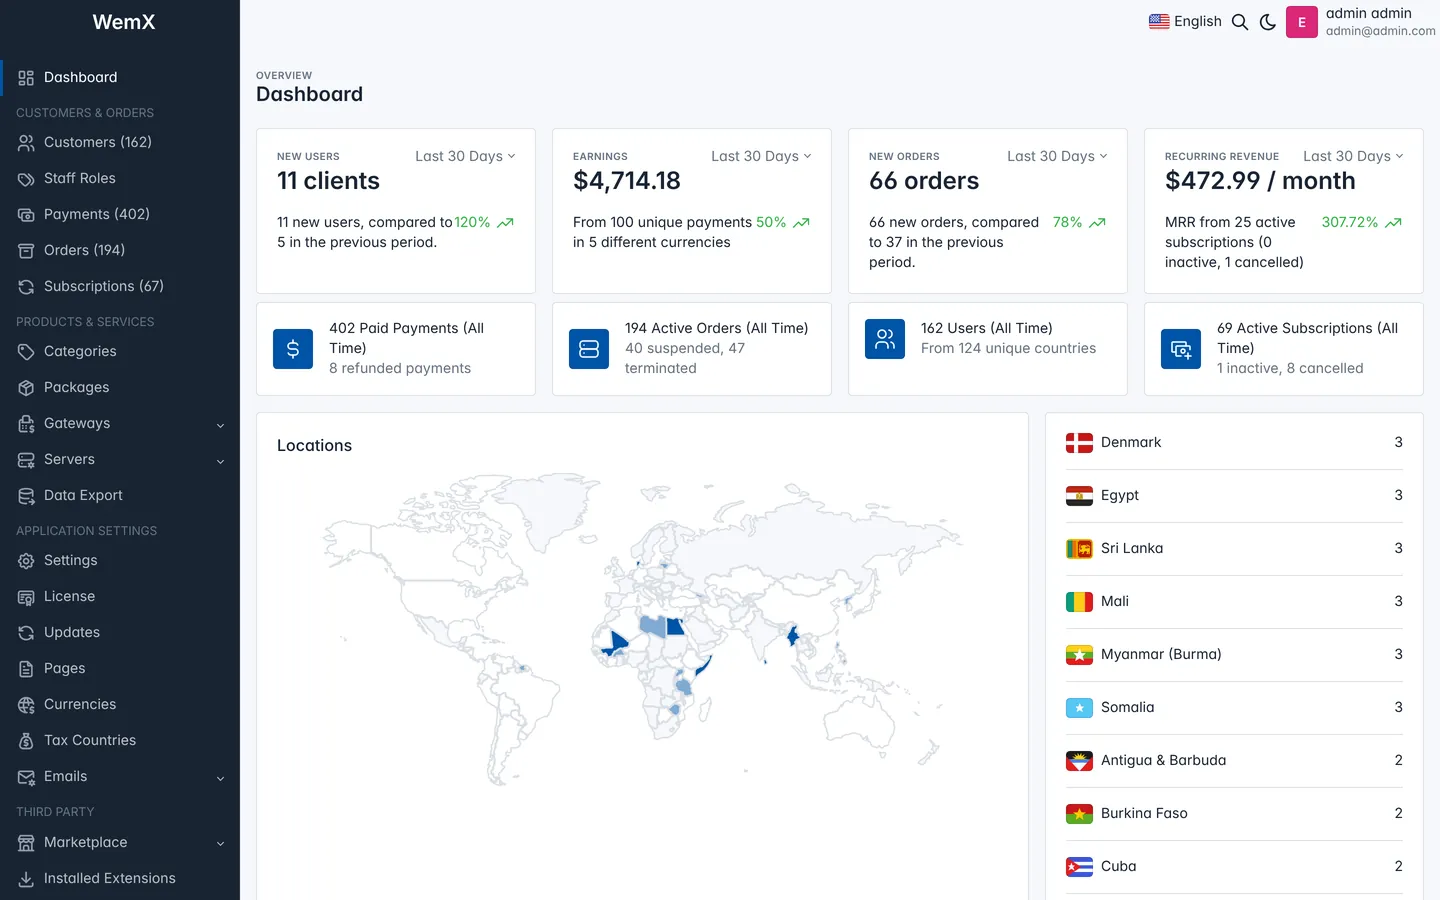Click Egypt highlighted on the world map
This screenshot has width=1440, height=900.
click(x=675, y=627)
